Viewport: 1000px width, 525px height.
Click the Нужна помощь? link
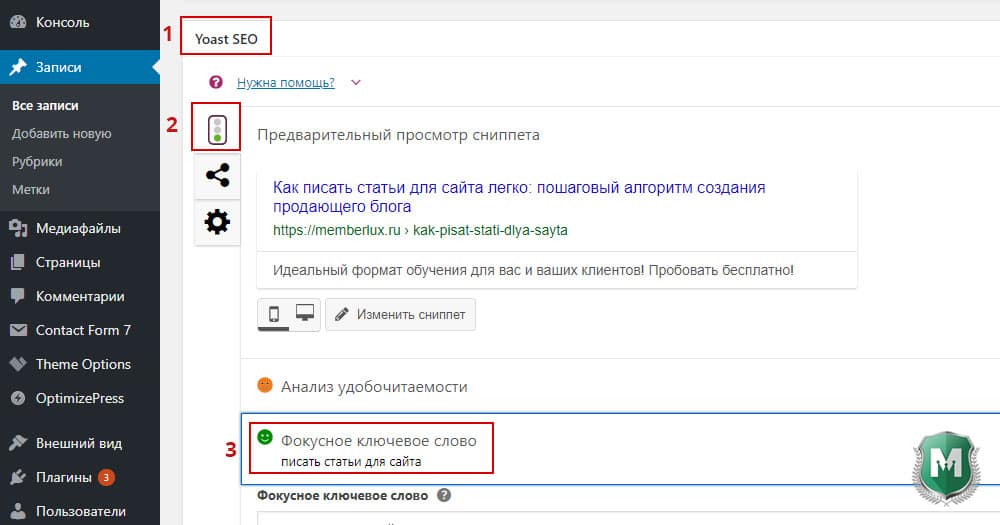(x=286, y=82)
